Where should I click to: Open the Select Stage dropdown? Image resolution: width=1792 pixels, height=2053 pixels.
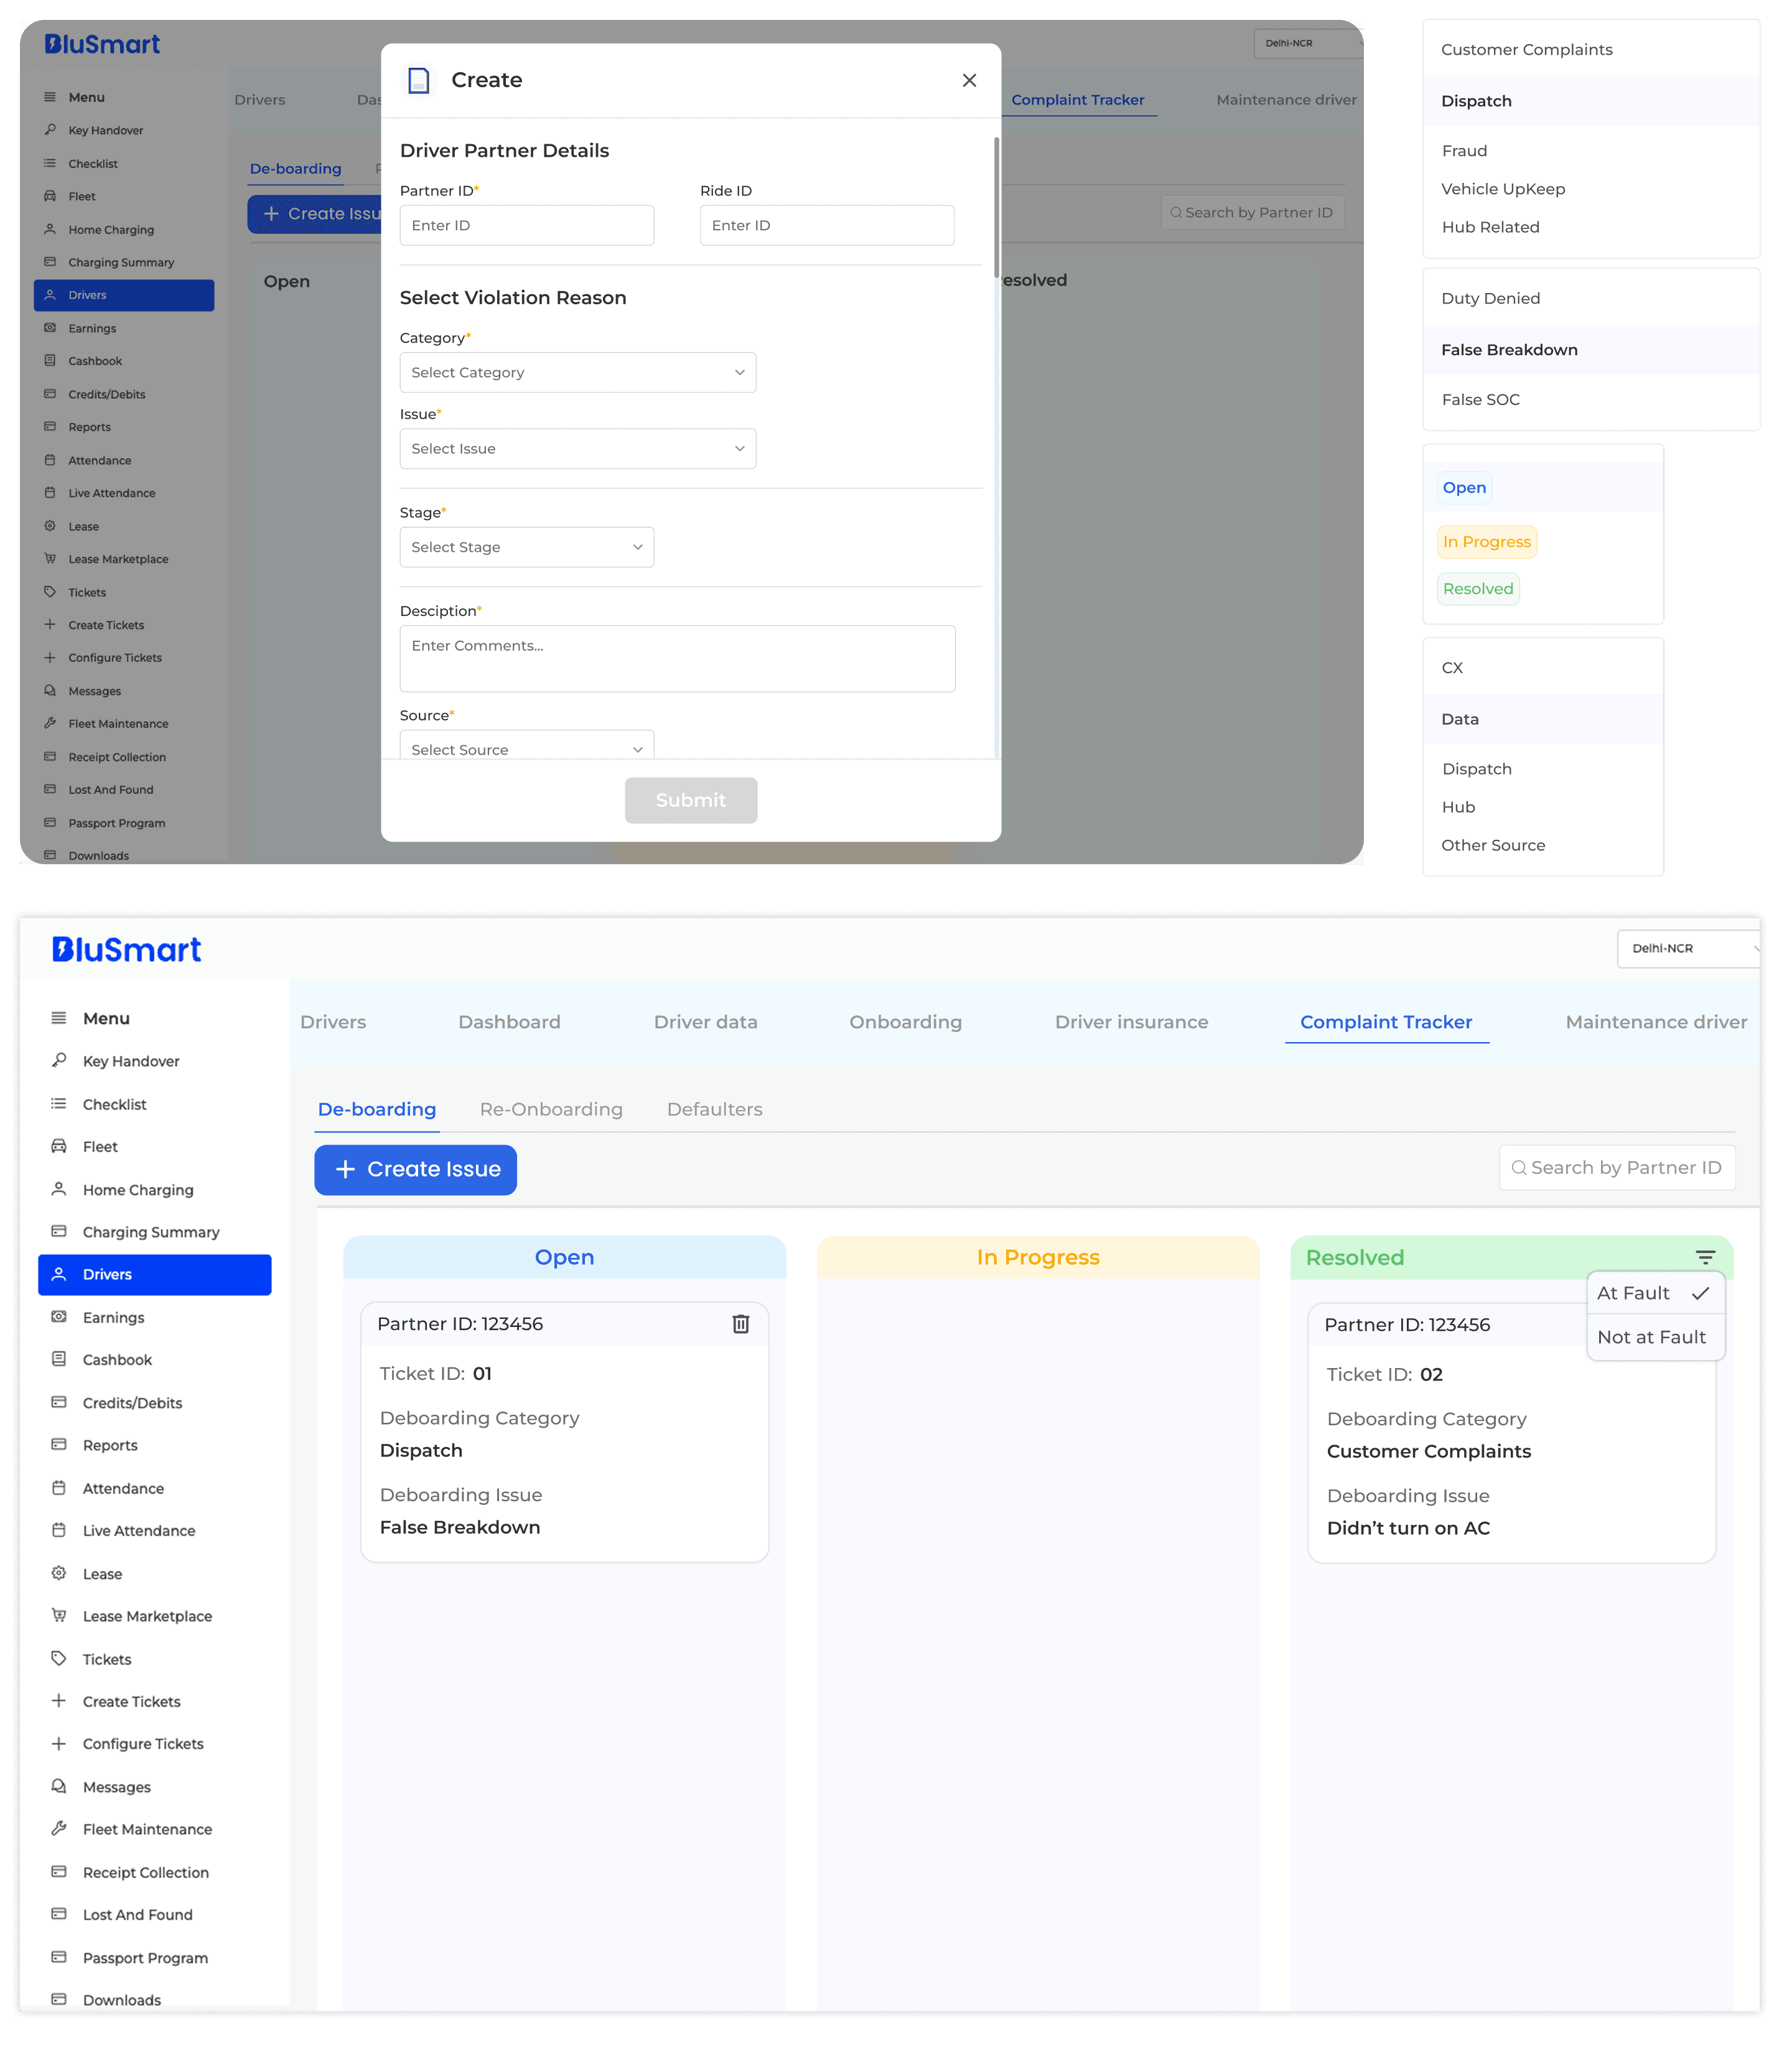(526, 547)
